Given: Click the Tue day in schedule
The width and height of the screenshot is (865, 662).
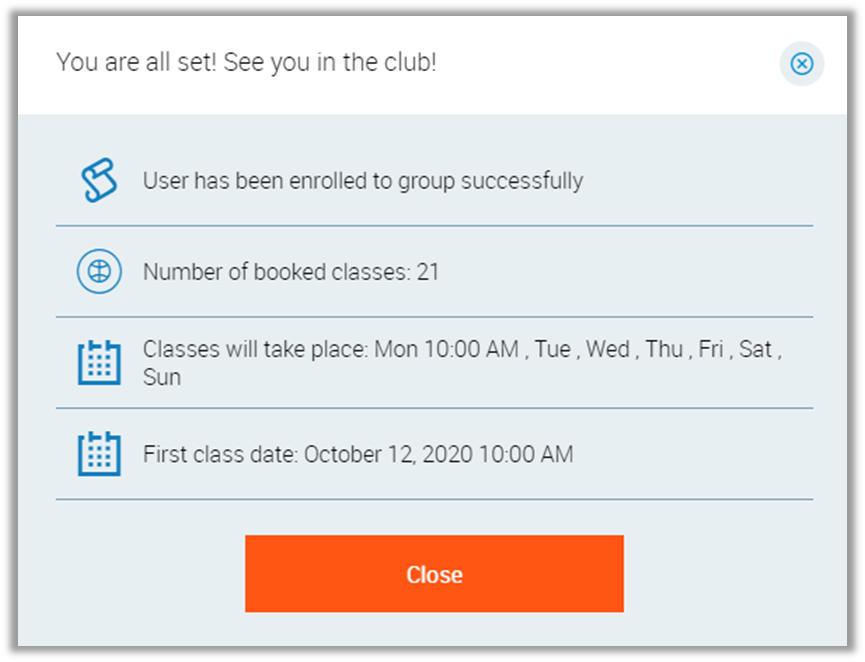Looking at the screenshot, I should click(x=553, y=350).
